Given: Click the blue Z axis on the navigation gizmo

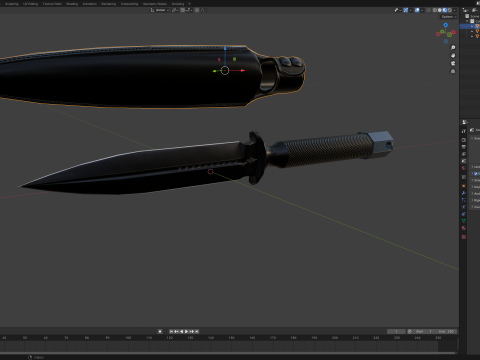Looking at the screenshot, I should 446,25.
